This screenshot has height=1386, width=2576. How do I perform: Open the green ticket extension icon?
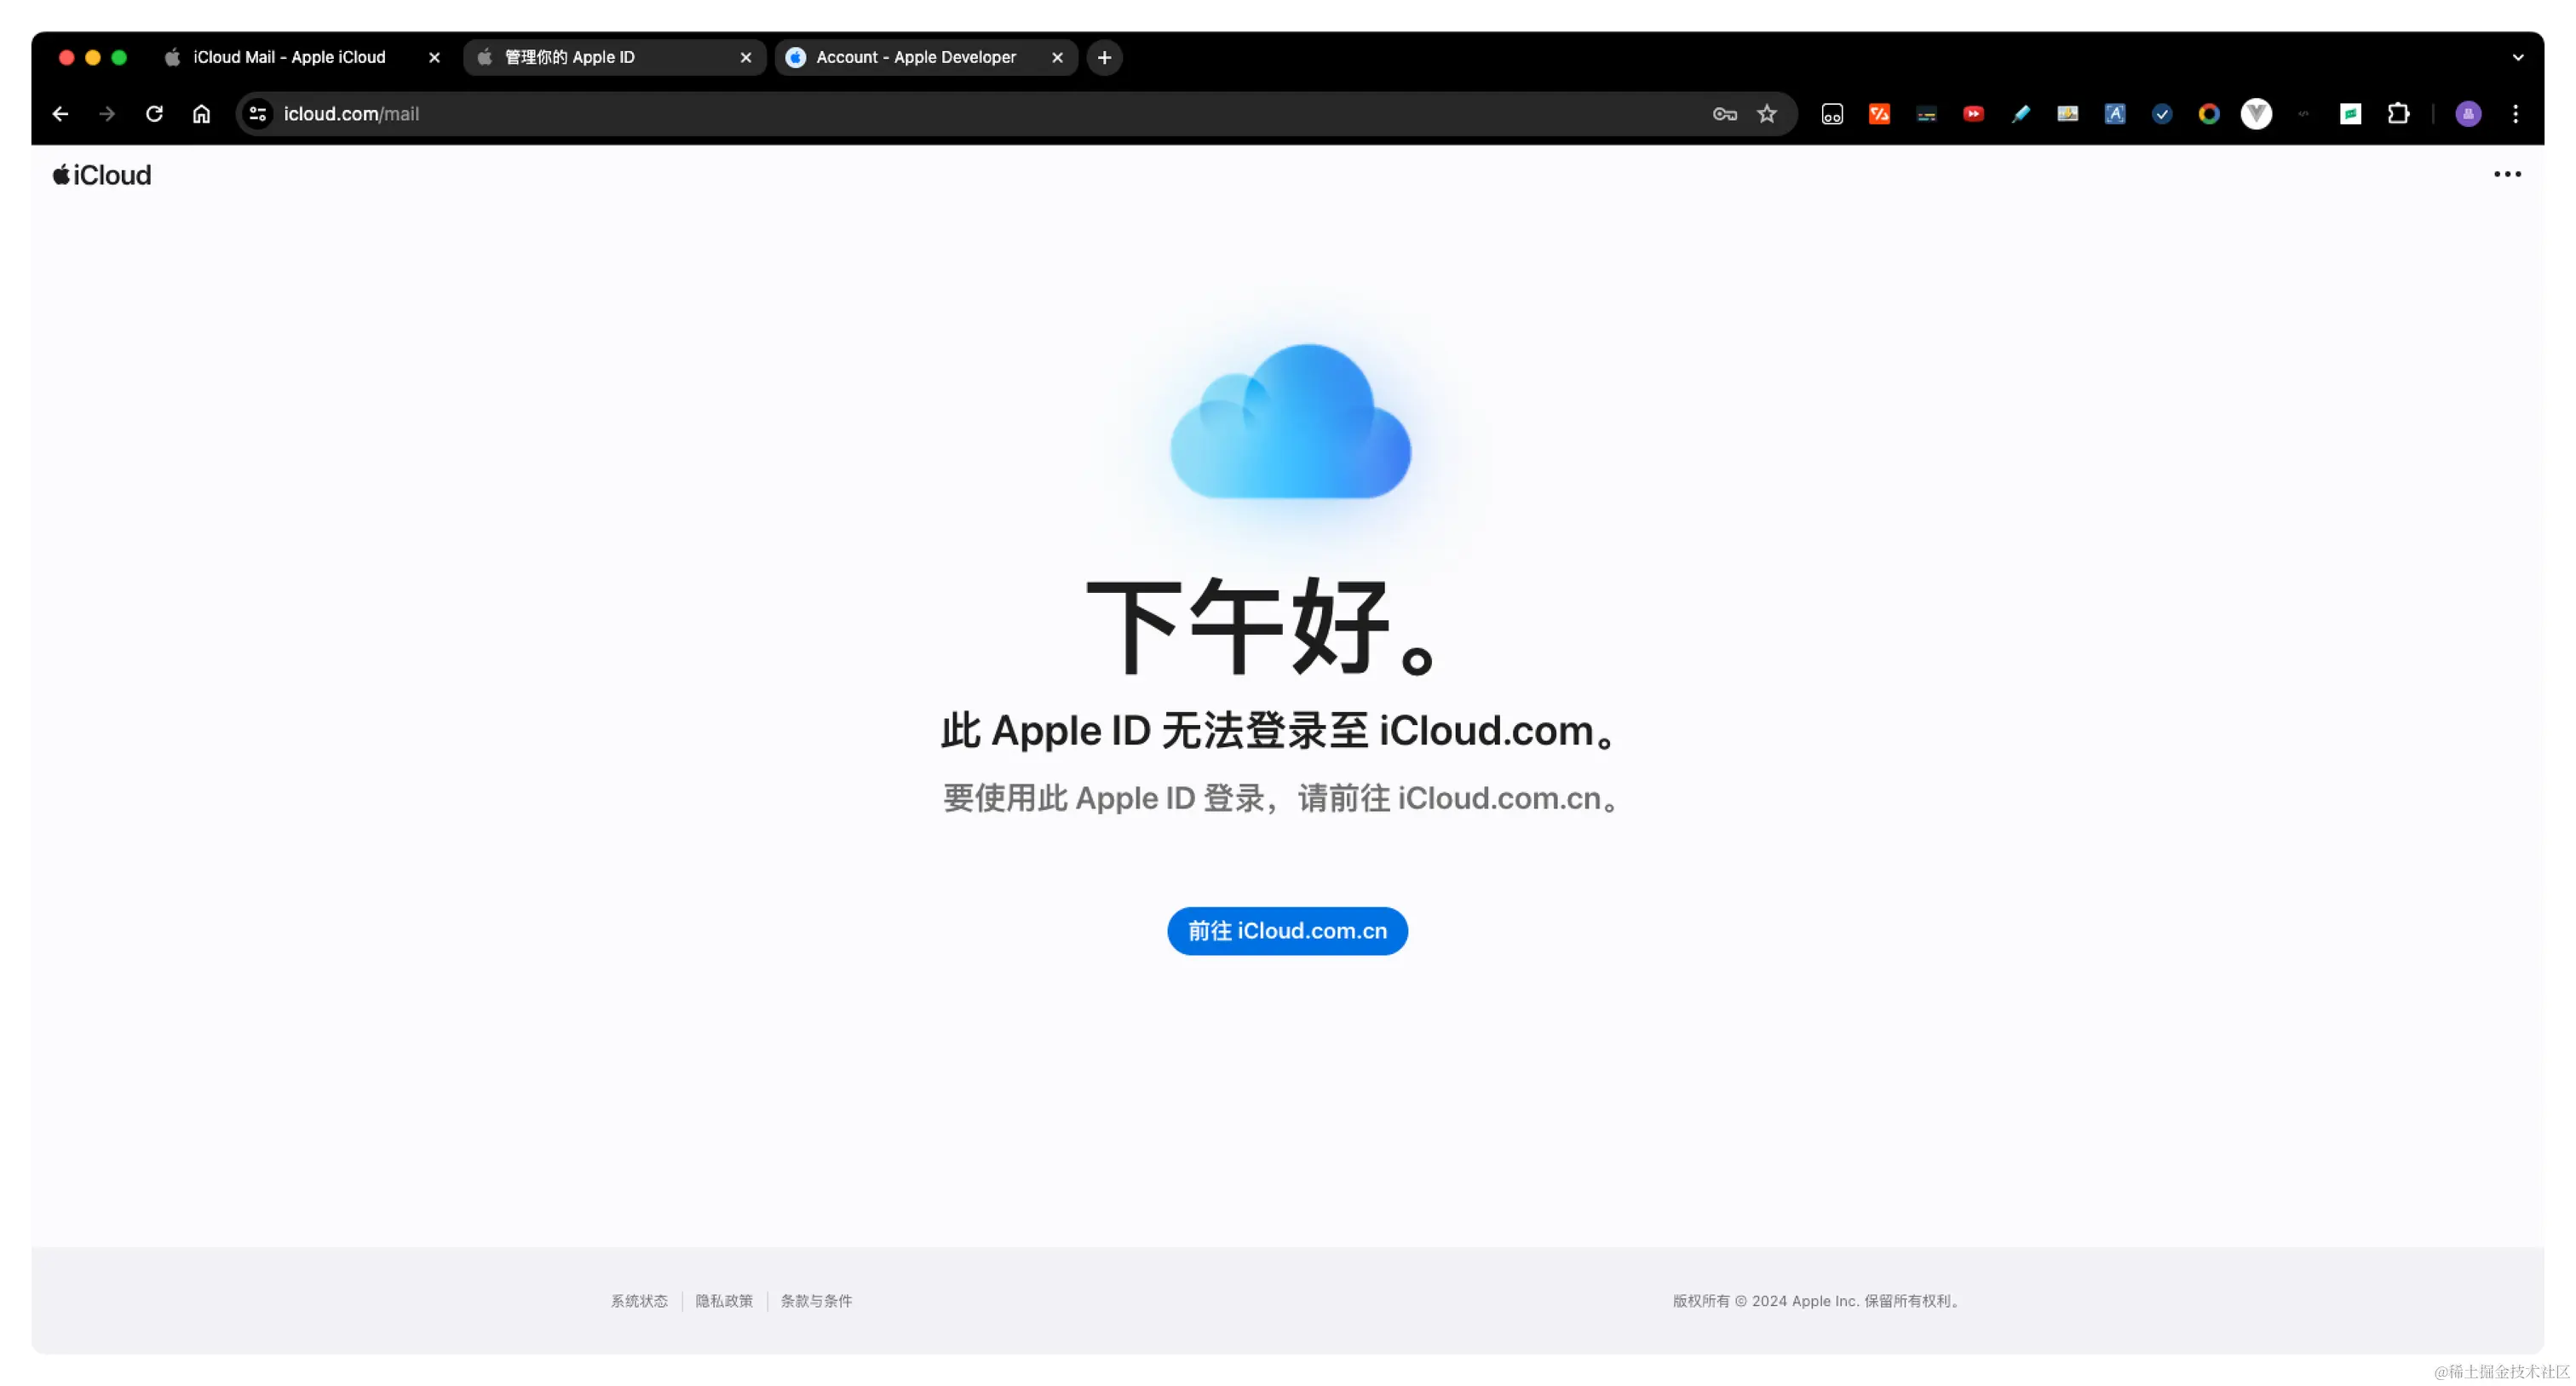click(2350, 114)
